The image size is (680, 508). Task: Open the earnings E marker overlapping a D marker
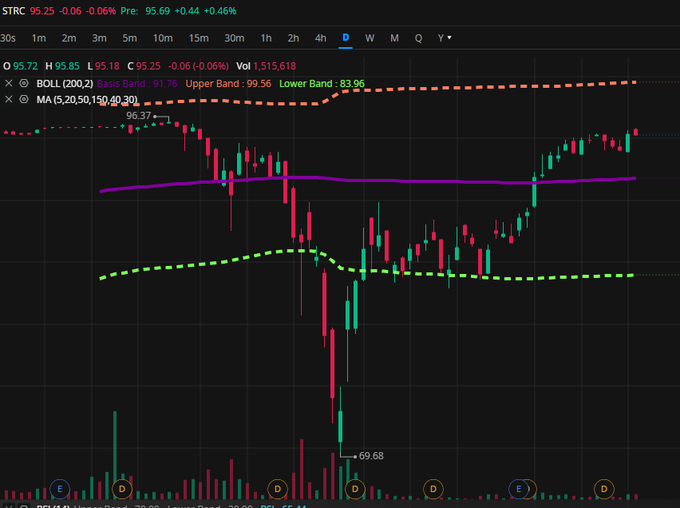pyautogui.click(x=518, y=489)
